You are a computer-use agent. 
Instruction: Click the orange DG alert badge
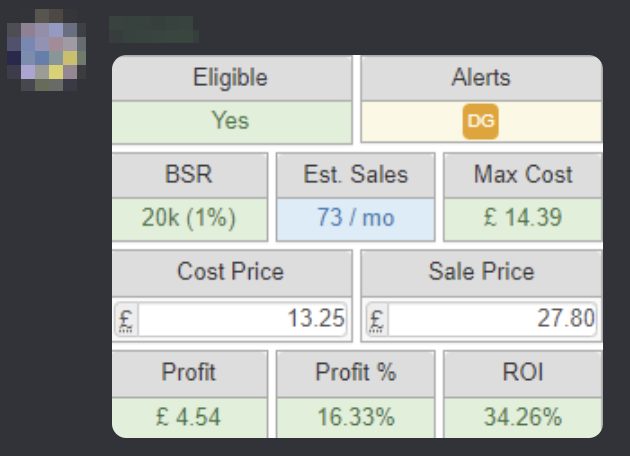(481, 121)
